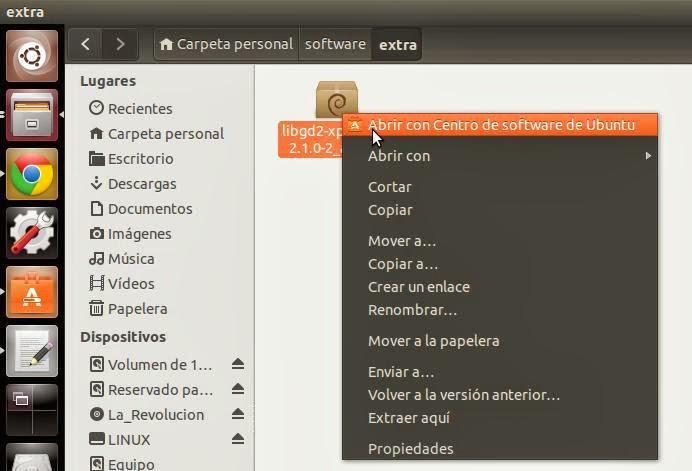Navigate to Carpeta personal in path bar
Screen dimensions: 692x471
tap(227, 44)
